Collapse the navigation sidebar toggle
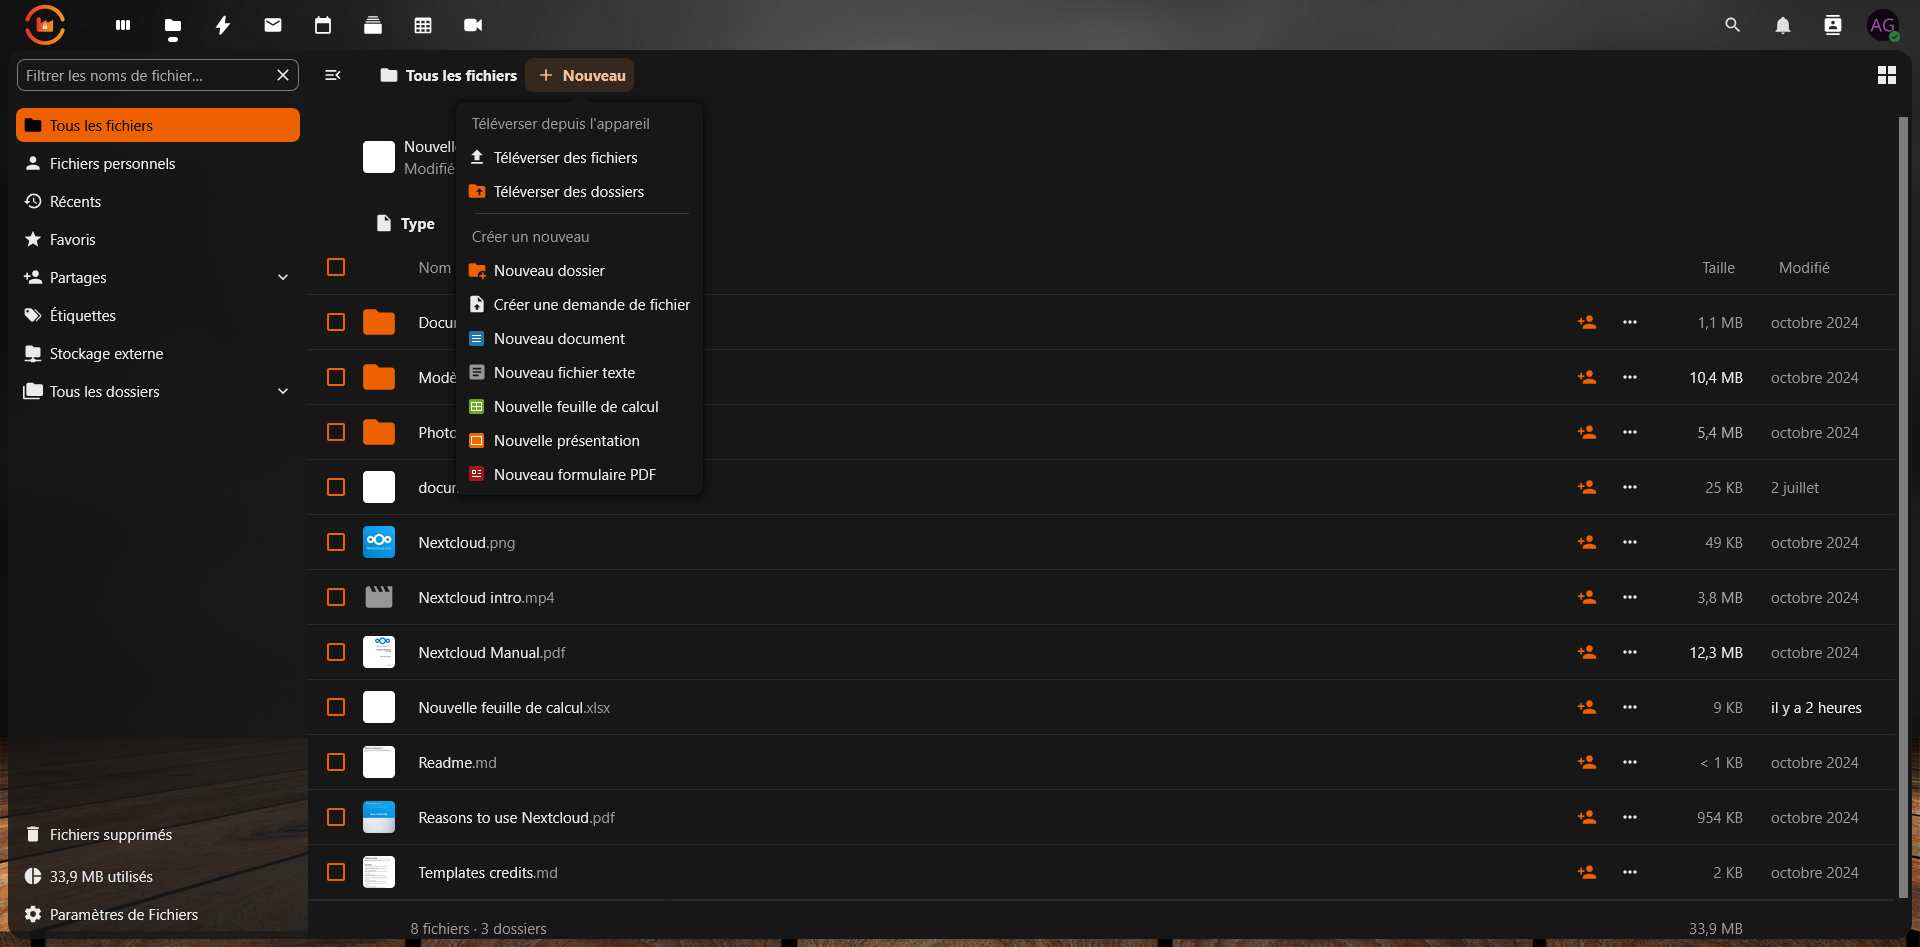 333,75
